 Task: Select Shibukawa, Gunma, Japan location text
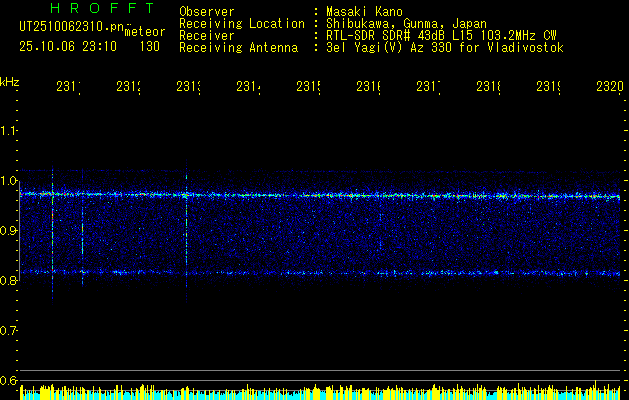pyautogui.click(x=406, y=24)
